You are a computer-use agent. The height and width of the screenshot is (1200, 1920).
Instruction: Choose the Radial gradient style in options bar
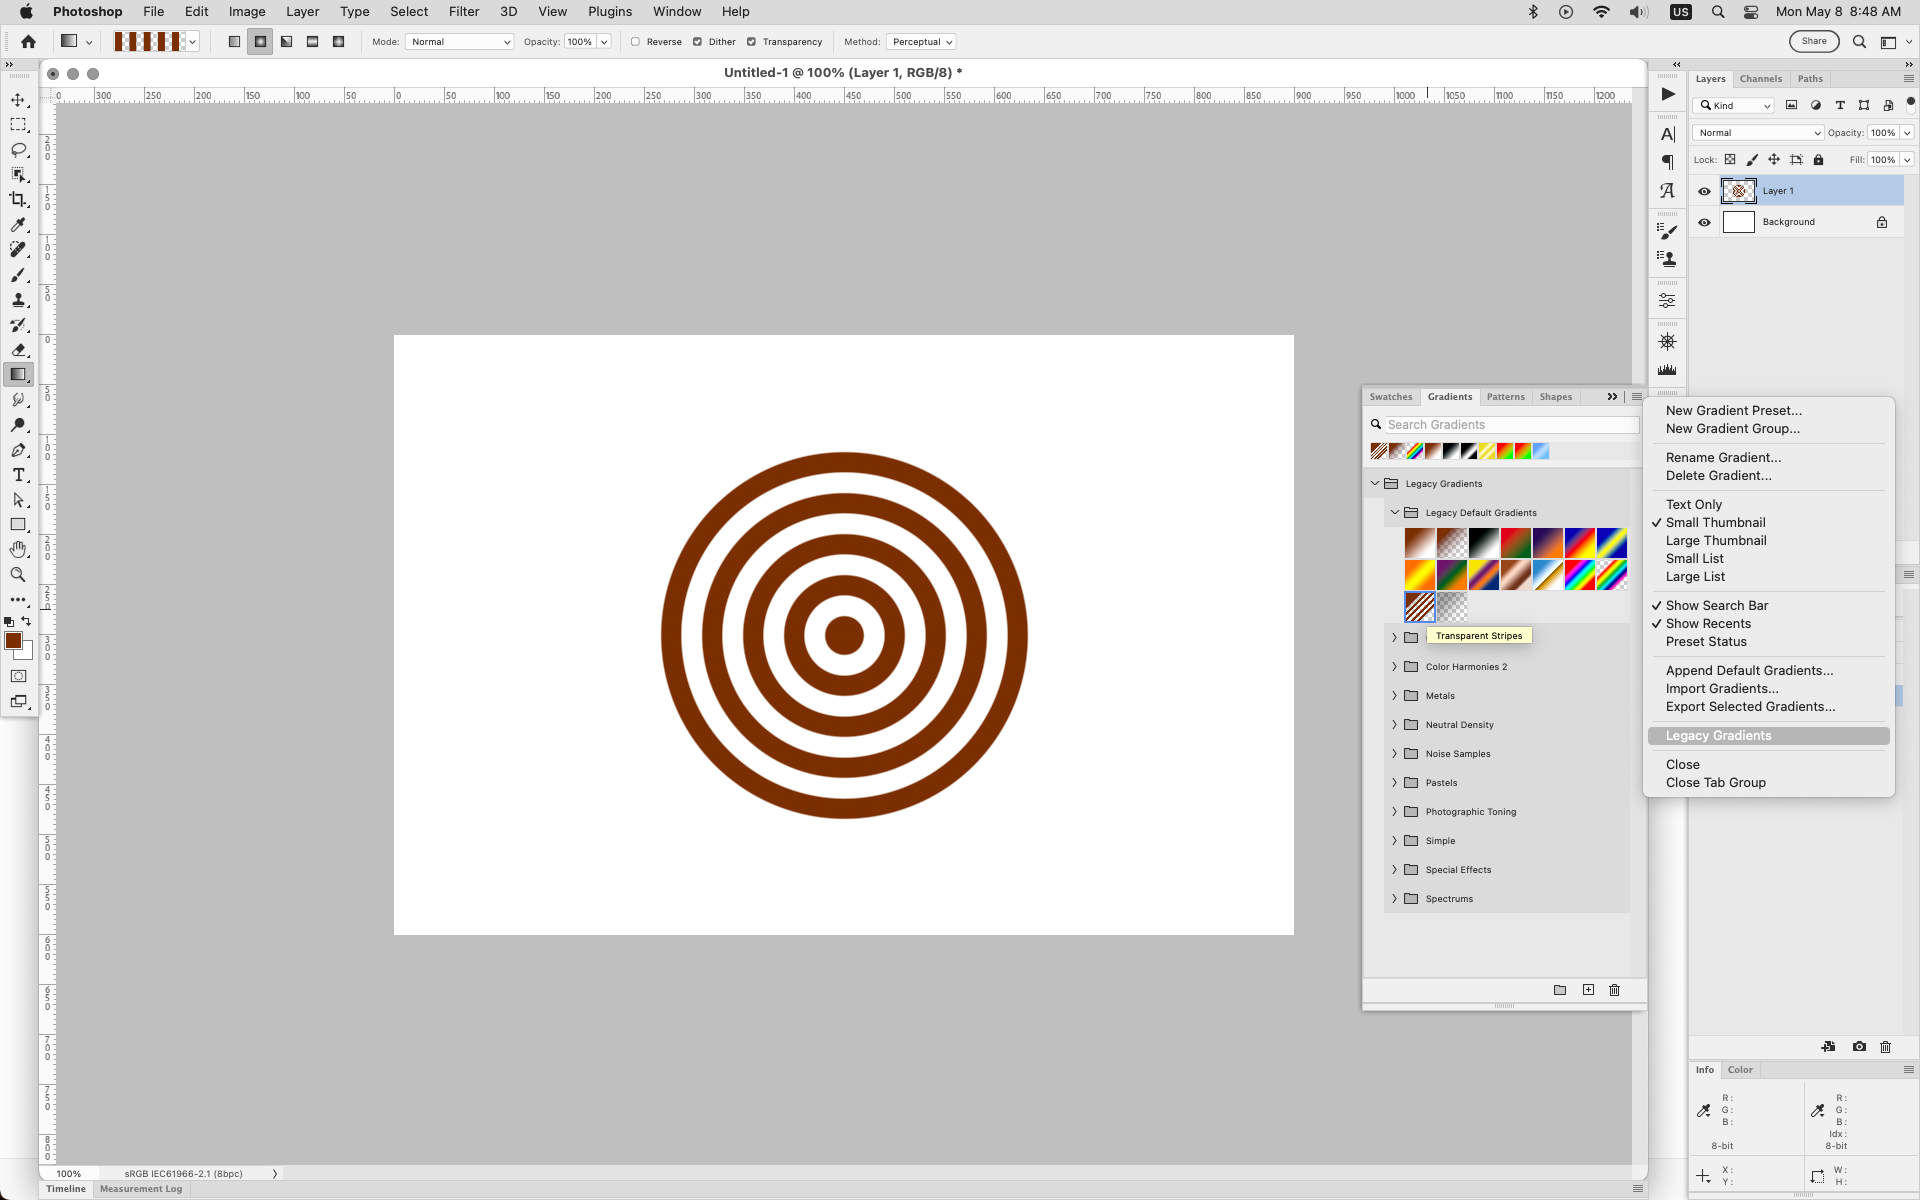(x=259, y=41)
